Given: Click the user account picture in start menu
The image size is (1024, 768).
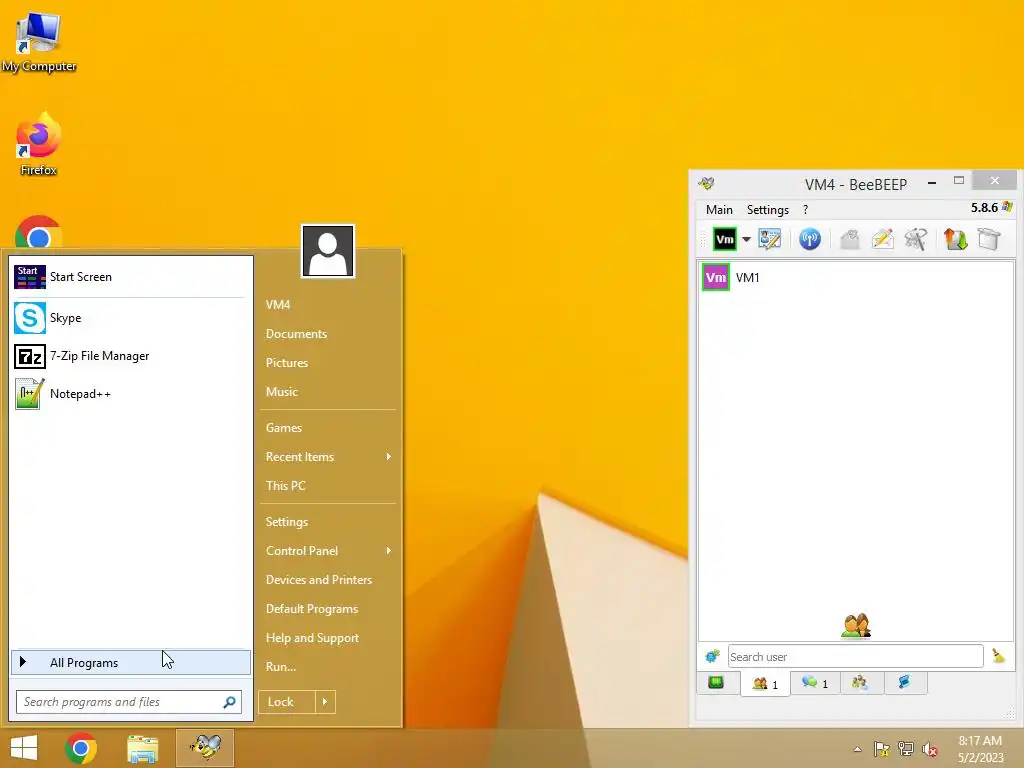Looking at the screenshot, I should 328,251.
